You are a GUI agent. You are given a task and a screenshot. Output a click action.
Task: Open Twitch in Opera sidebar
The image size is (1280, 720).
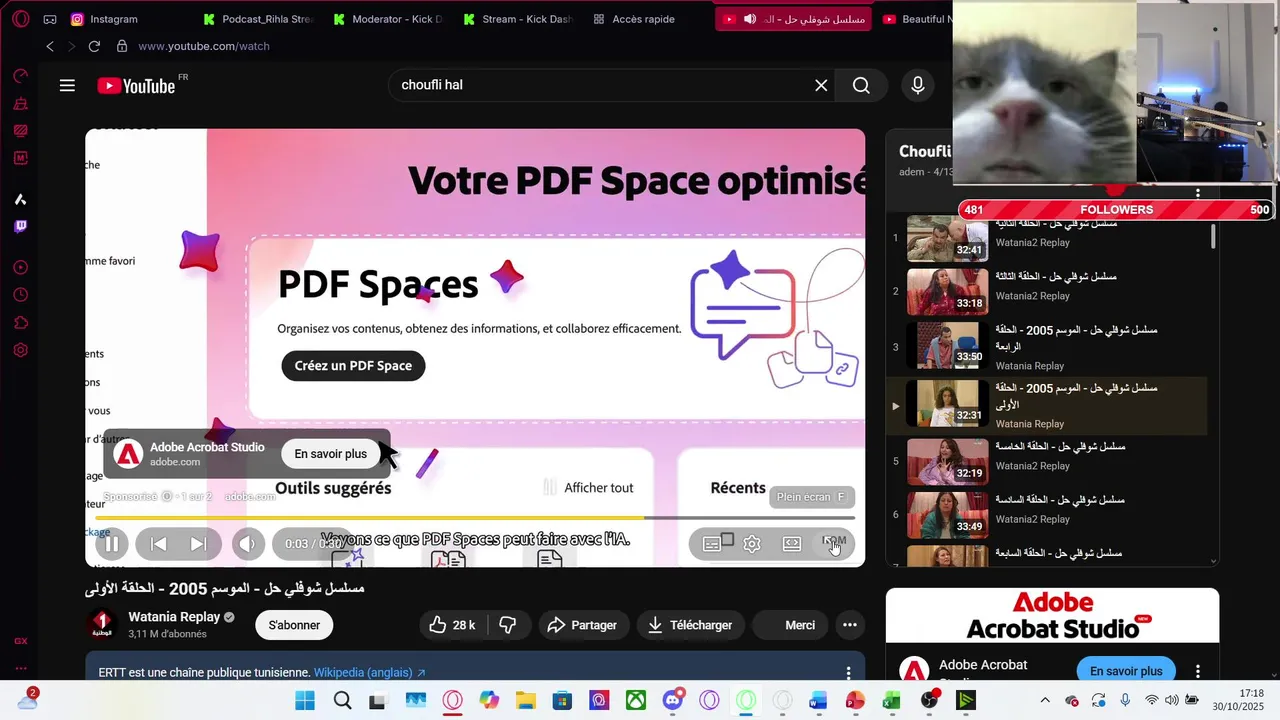[x=21, y=226]
